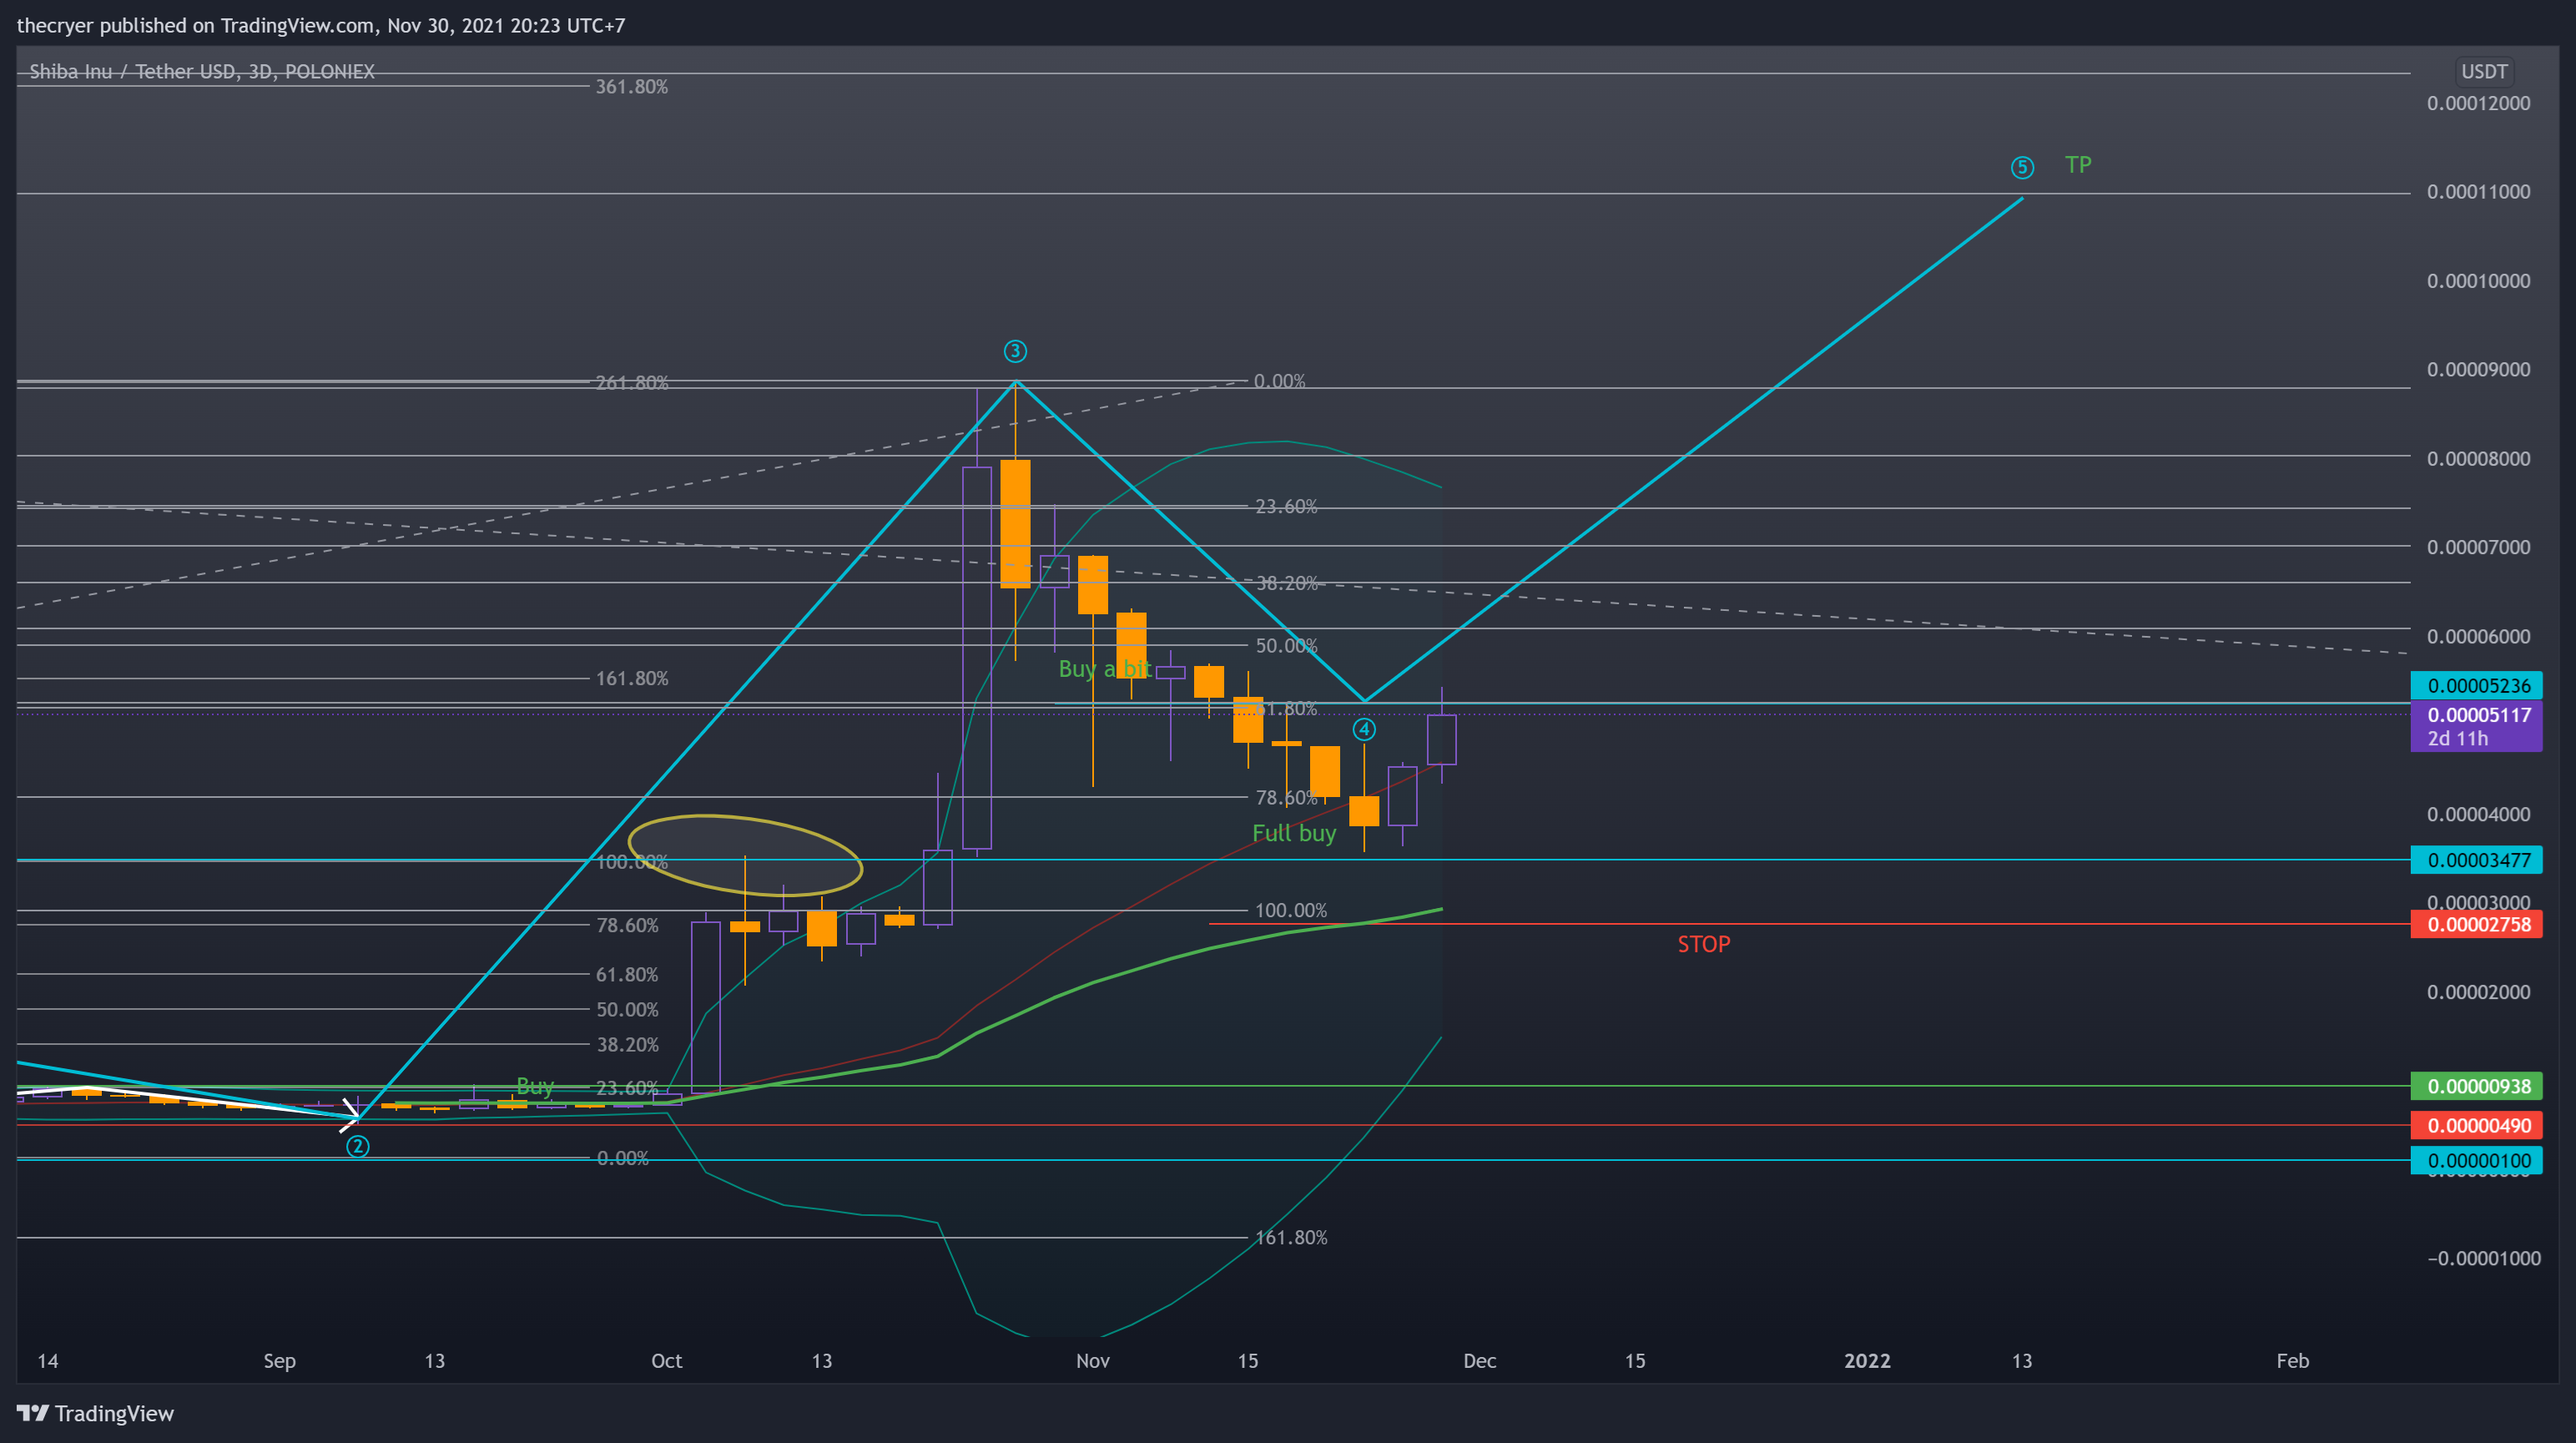
Task: Click the 261.80% Fibonacci label
Action: [632, 382]
